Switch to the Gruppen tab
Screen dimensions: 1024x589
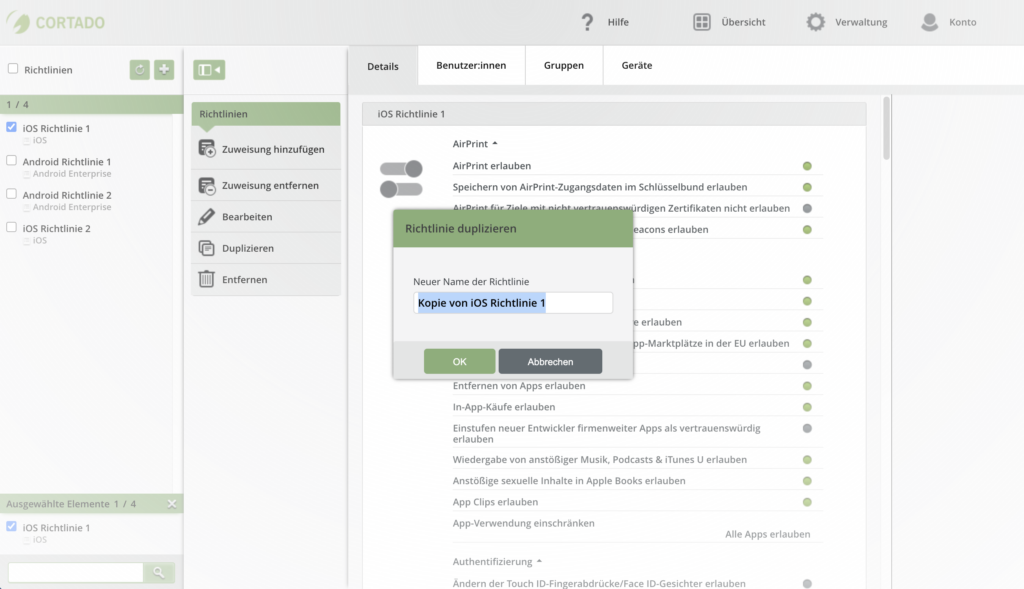tap(564, 65)
